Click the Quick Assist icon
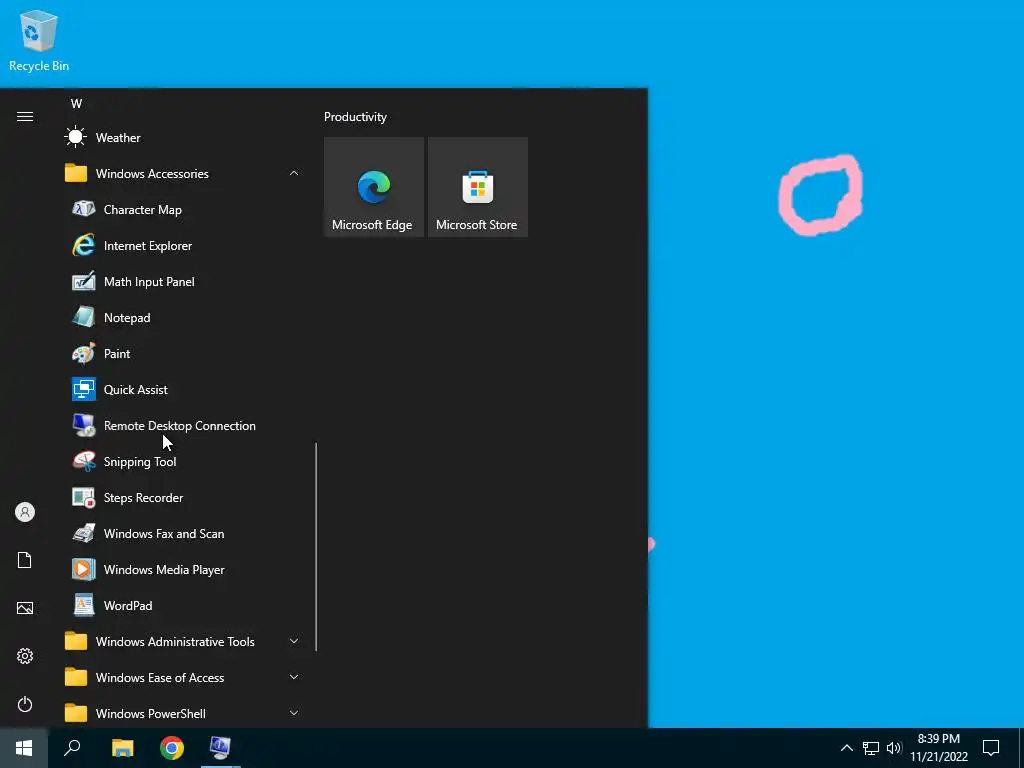 click(84, 389)
